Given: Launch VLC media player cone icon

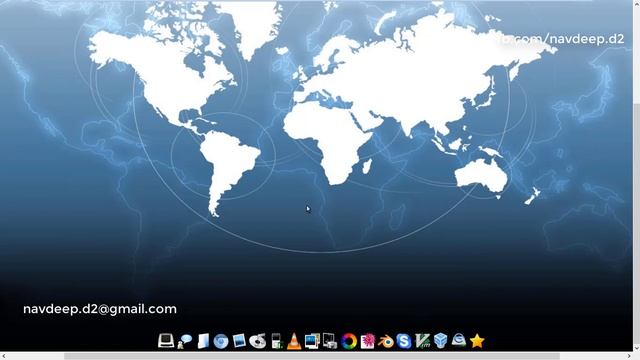Looking at the screenshot, I should click(x=294, y=341).
